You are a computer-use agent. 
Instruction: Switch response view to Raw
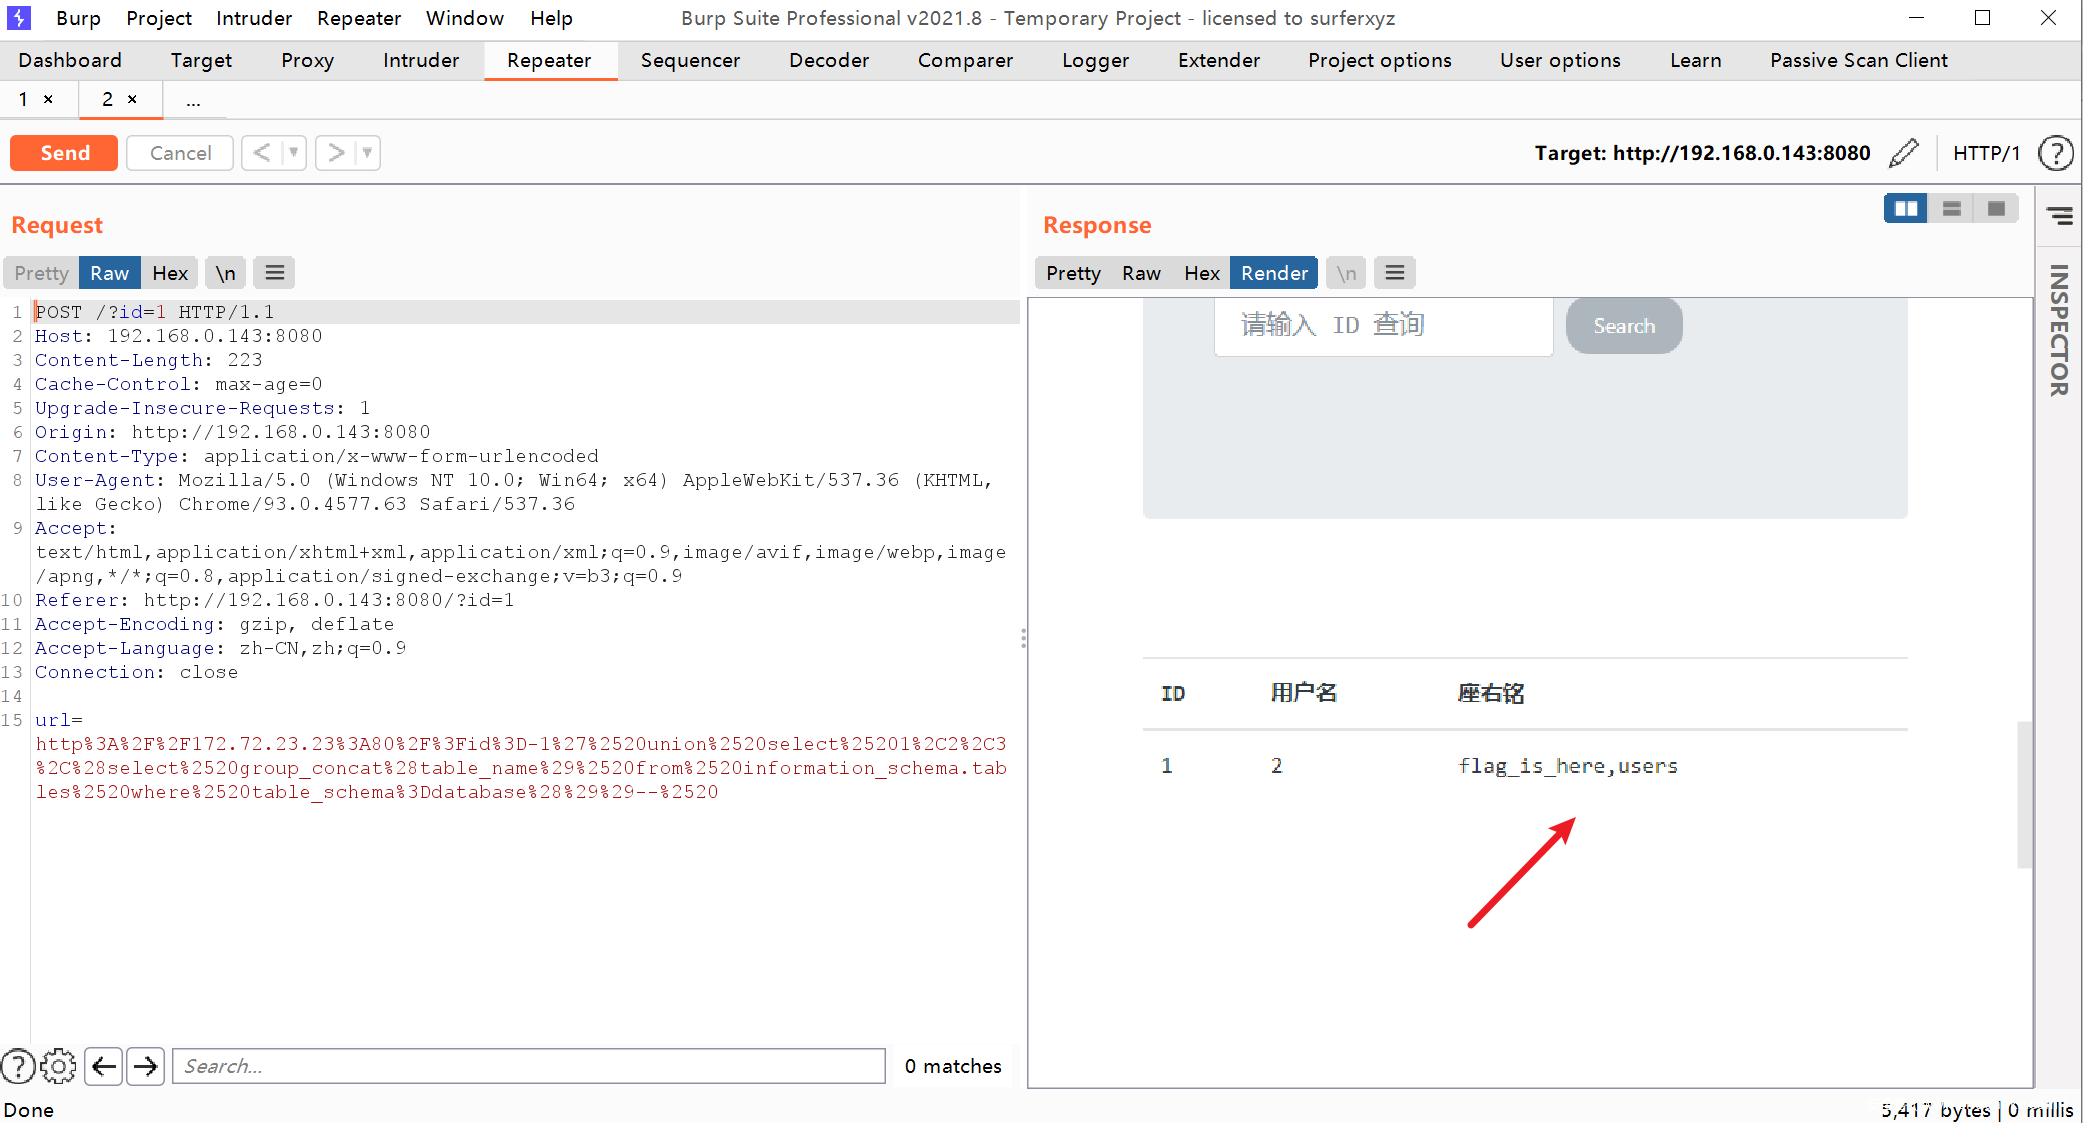coord(1140,273)
